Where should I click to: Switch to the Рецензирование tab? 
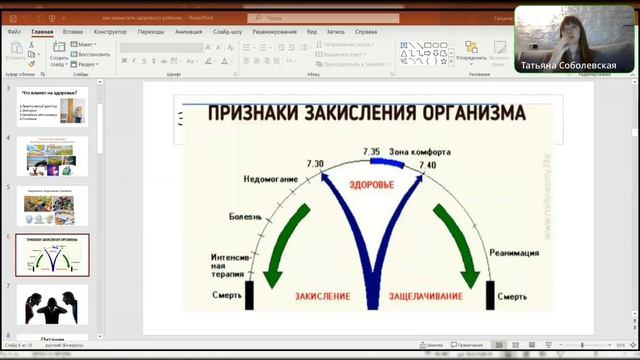[x=274, y=31]
